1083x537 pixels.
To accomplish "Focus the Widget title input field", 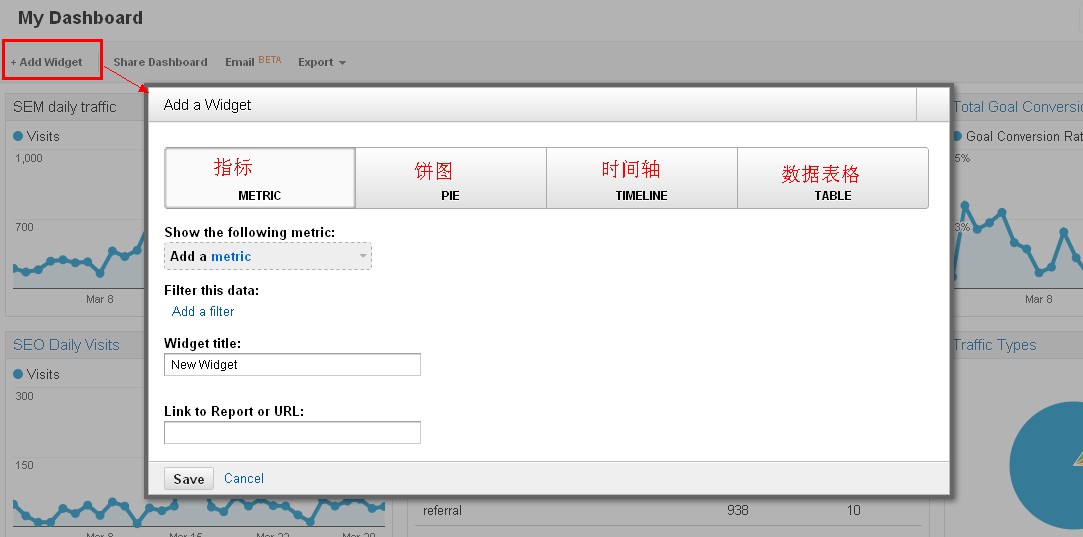I will pyautogui.click(x=292, y=364).
